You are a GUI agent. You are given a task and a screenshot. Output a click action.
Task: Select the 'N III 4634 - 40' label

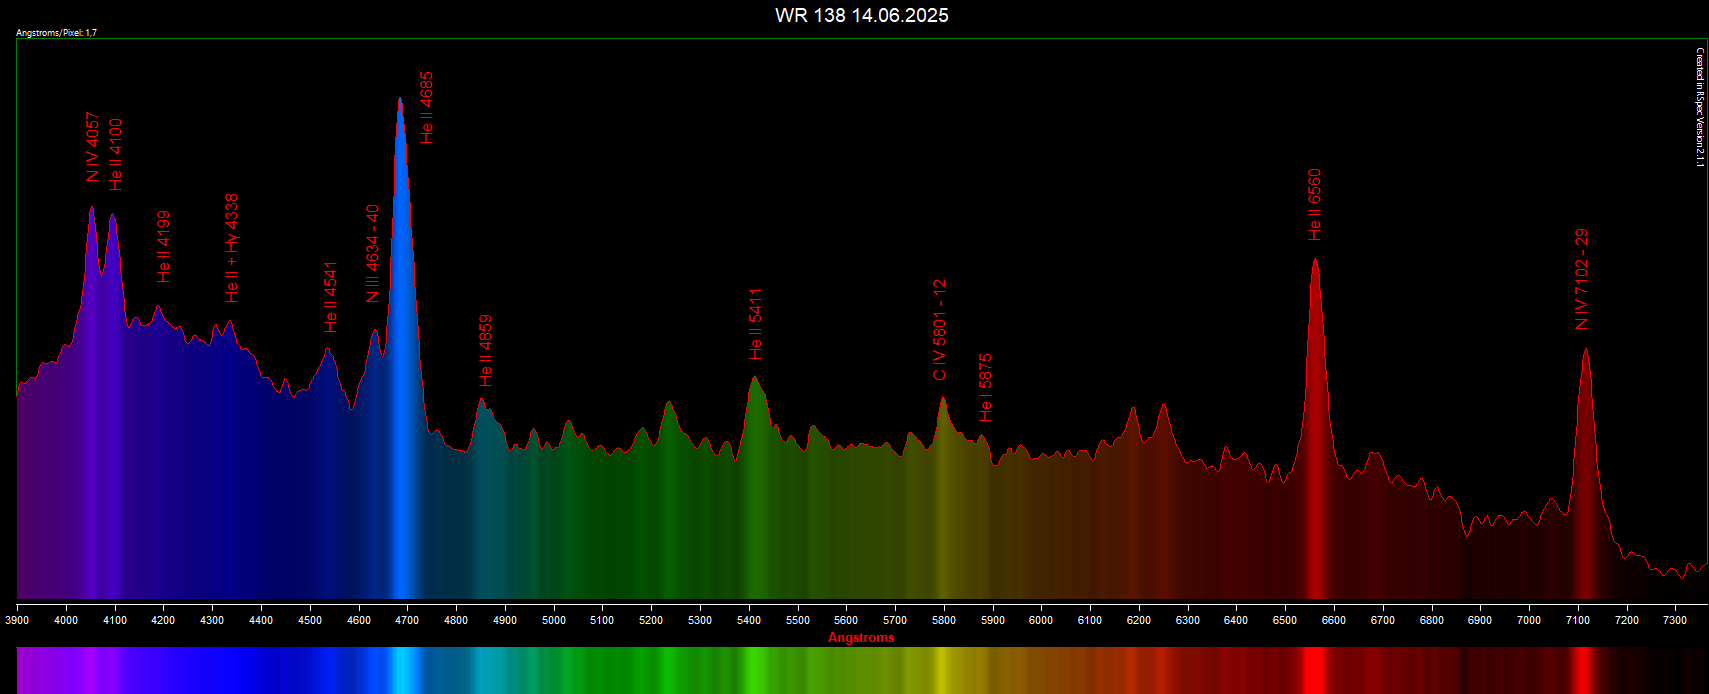[x=373, y=253]
